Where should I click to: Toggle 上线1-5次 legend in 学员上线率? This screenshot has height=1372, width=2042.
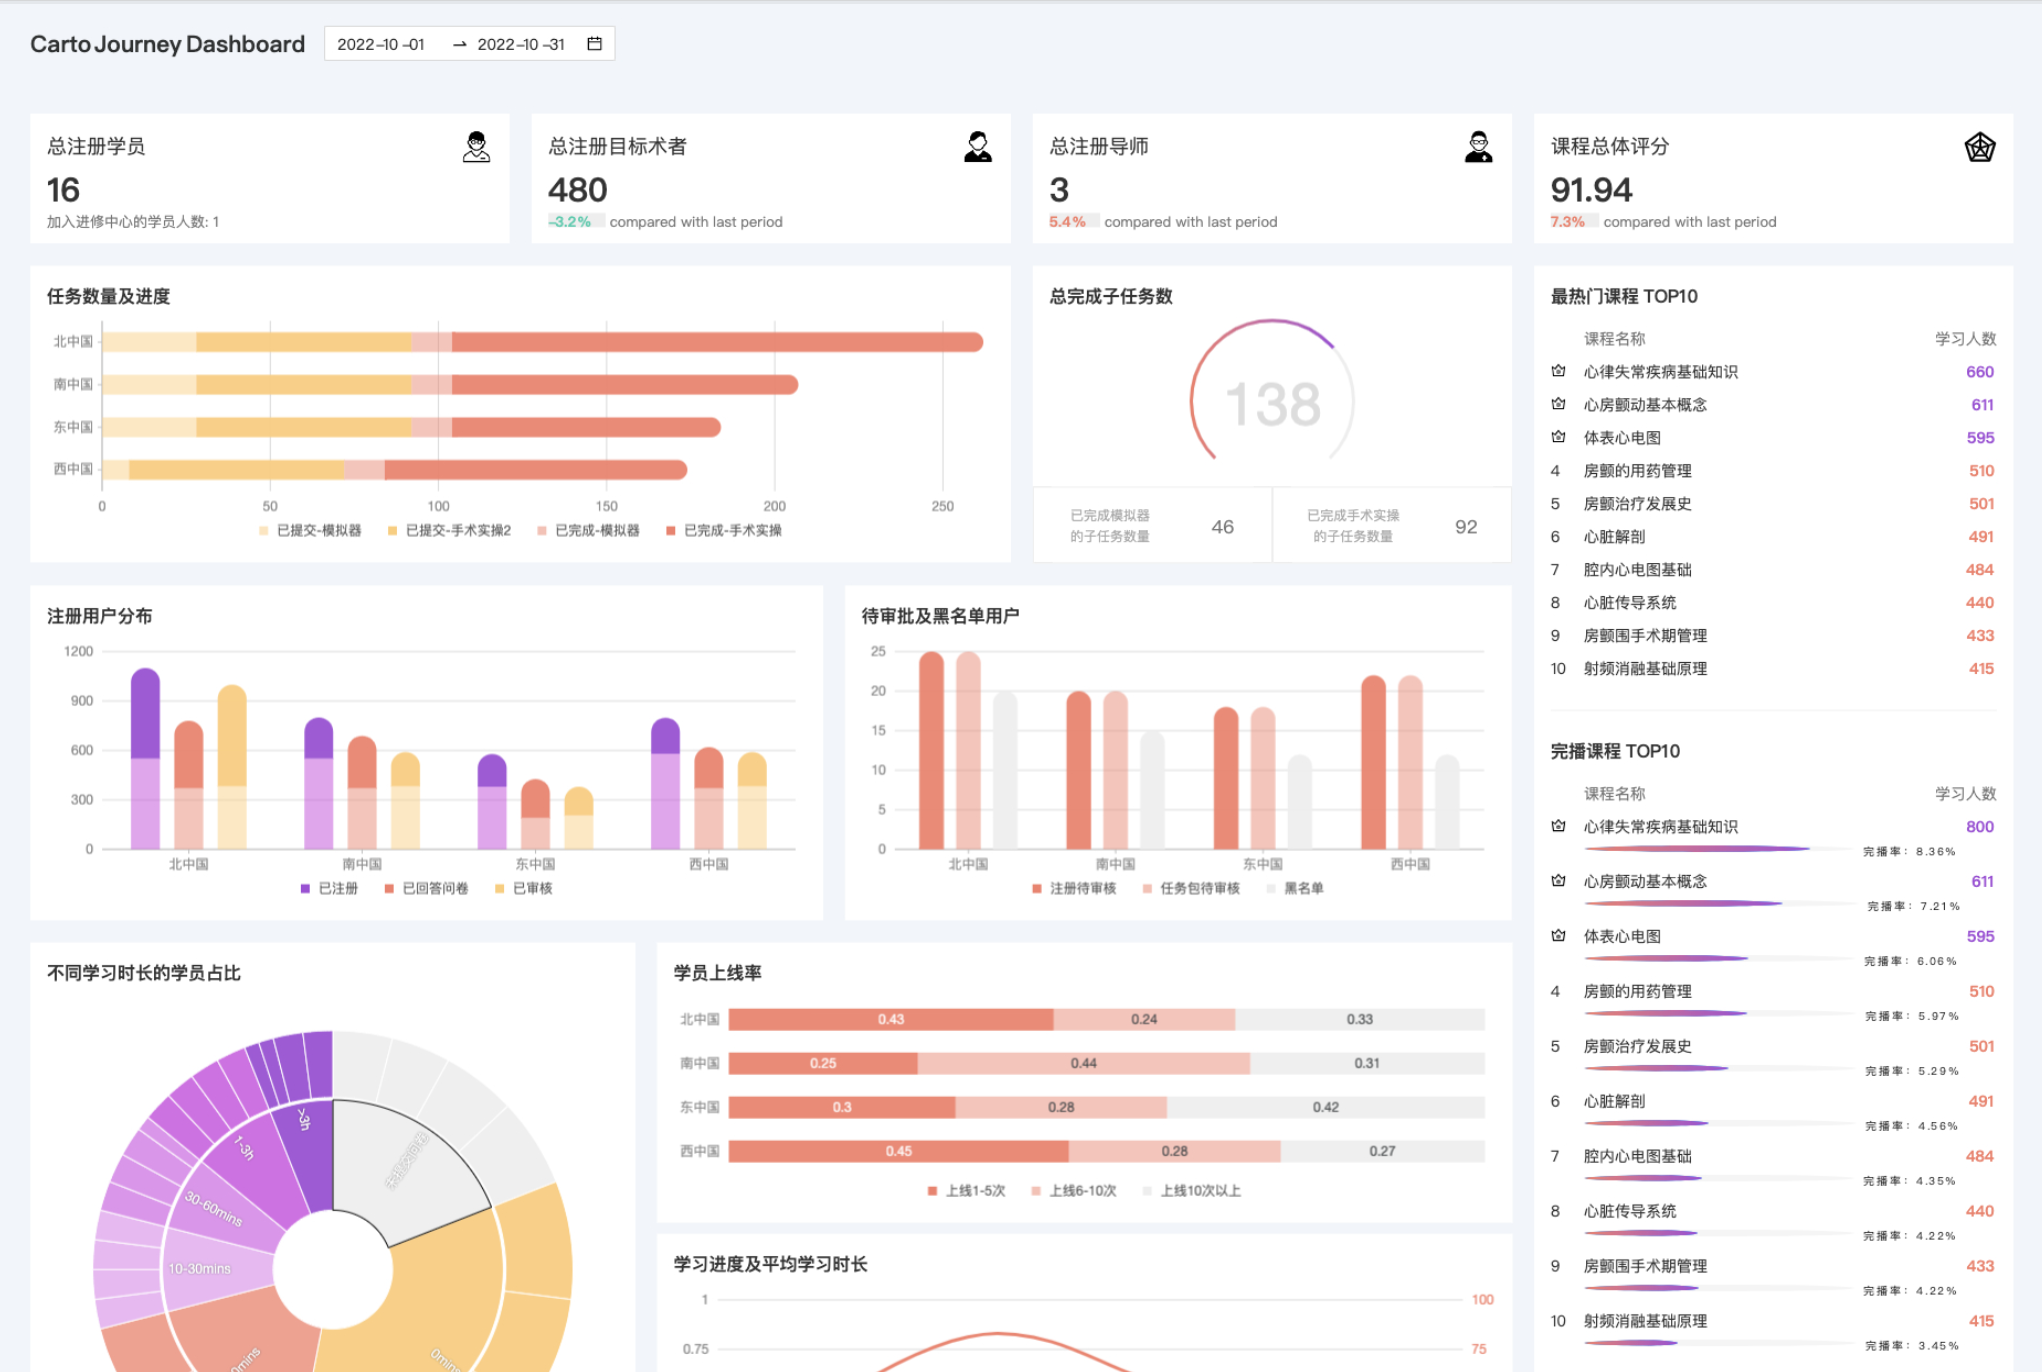coord(966,1190)
